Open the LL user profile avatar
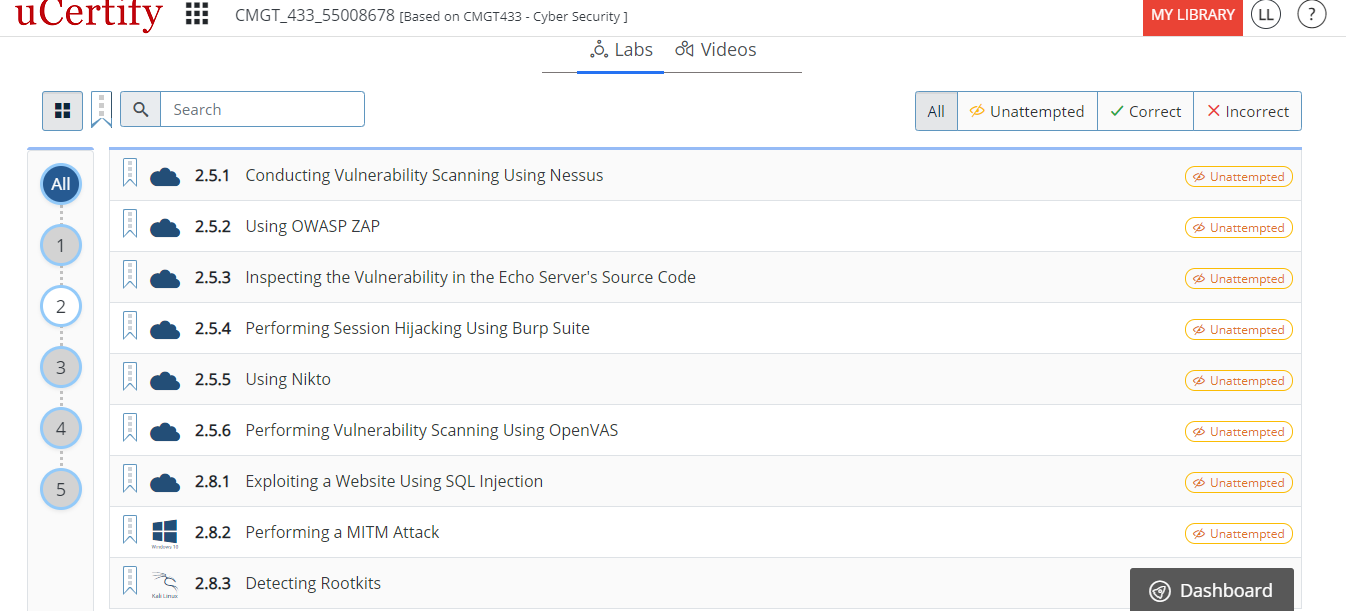The image size is (1346, 611). [1266, 14]
